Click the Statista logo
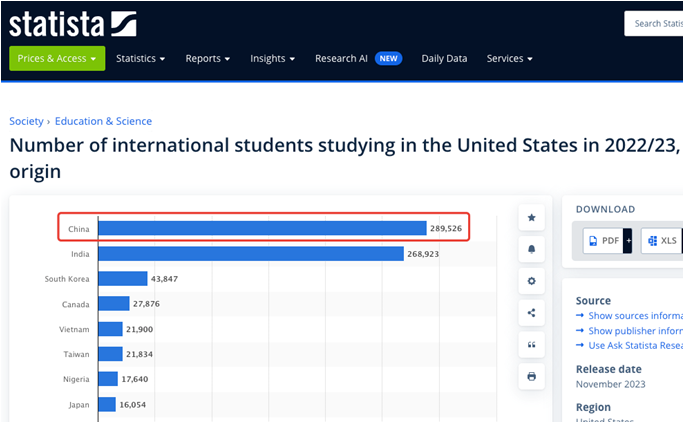The width and height of the screenshot is (684, 423). pos(72,24)
